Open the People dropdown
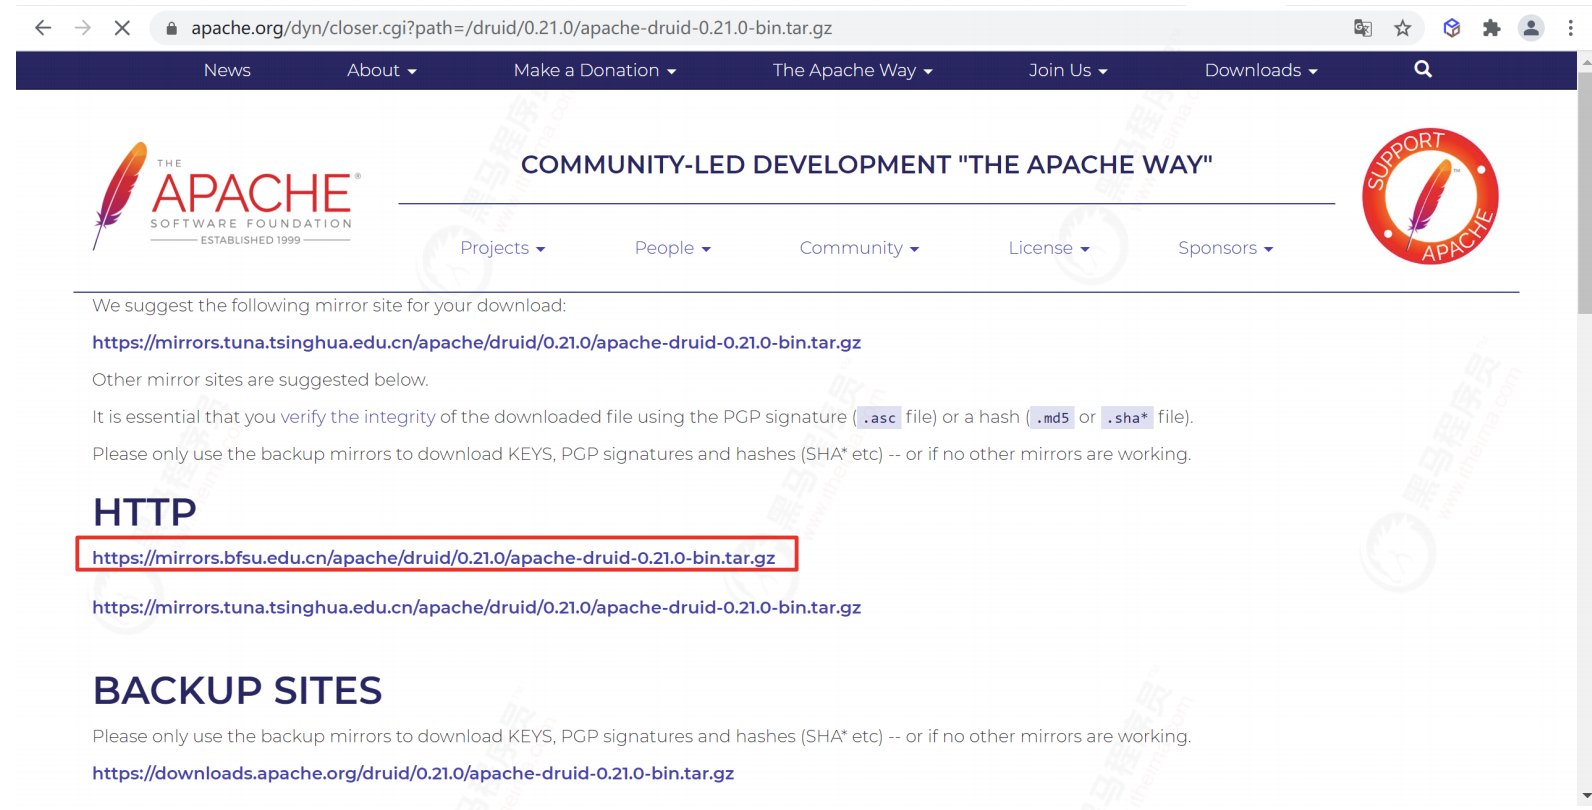The width and height of the screenshot is (1592, 810). pyautogui.click(x=672, y=248)
